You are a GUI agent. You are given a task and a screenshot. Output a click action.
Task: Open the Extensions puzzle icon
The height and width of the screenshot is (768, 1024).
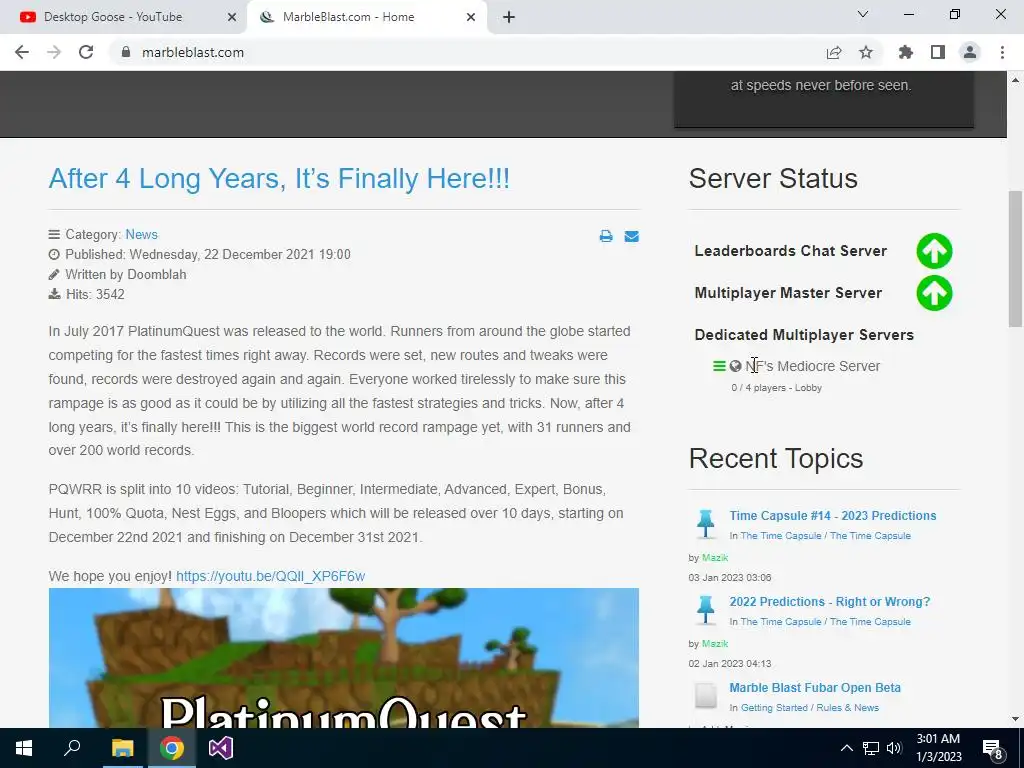coord(906,52)
